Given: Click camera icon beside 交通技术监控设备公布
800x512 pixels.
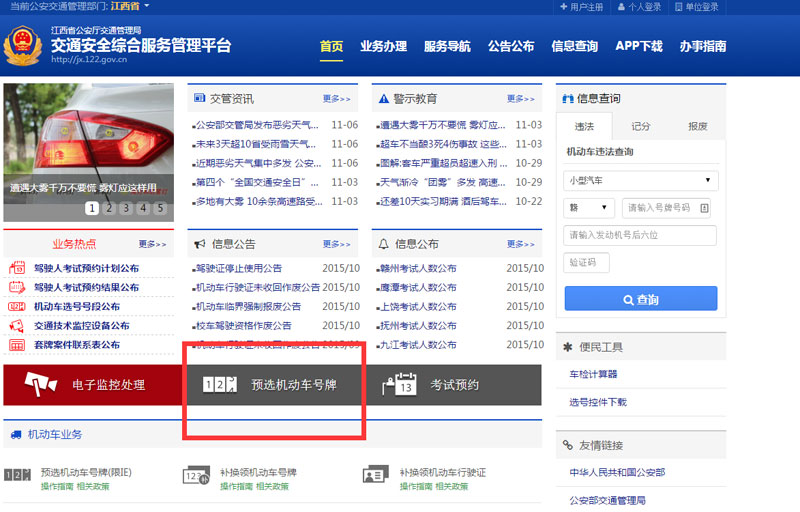Looking at the screenshot, I should (17, 325).
